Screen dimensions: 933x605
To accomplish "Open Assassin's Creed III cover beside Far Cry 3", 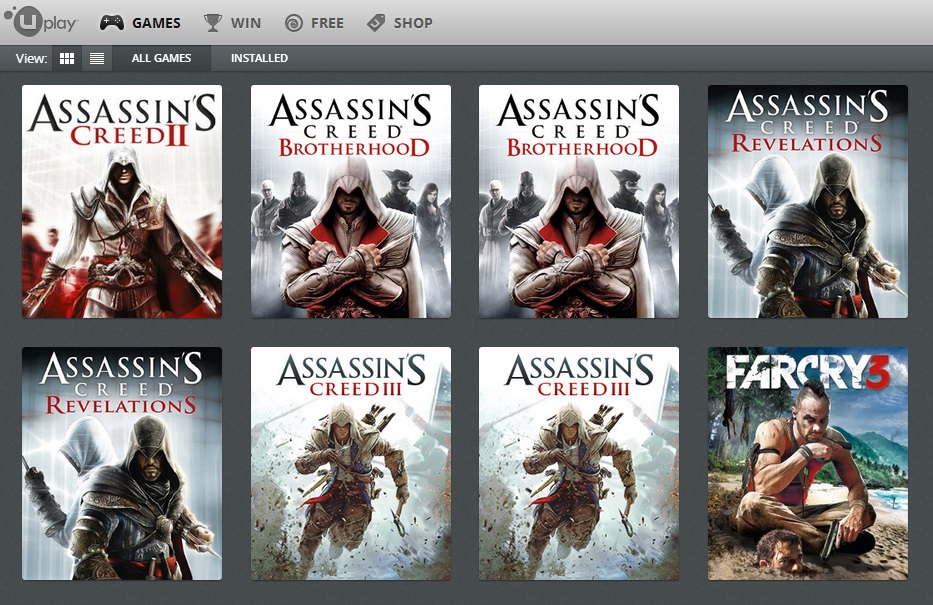I will tap(579, 463).
